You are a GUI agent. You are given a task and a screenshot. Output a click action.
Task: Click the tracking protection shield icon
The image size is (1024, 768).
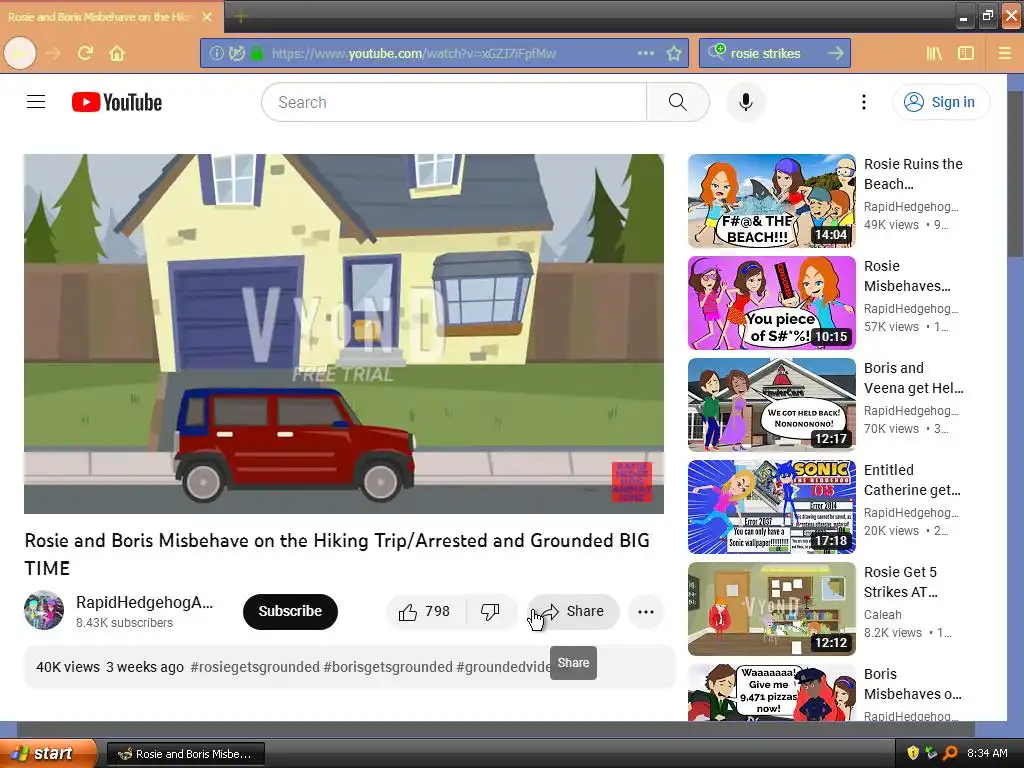pyautogui.click(x=236, y=53)
